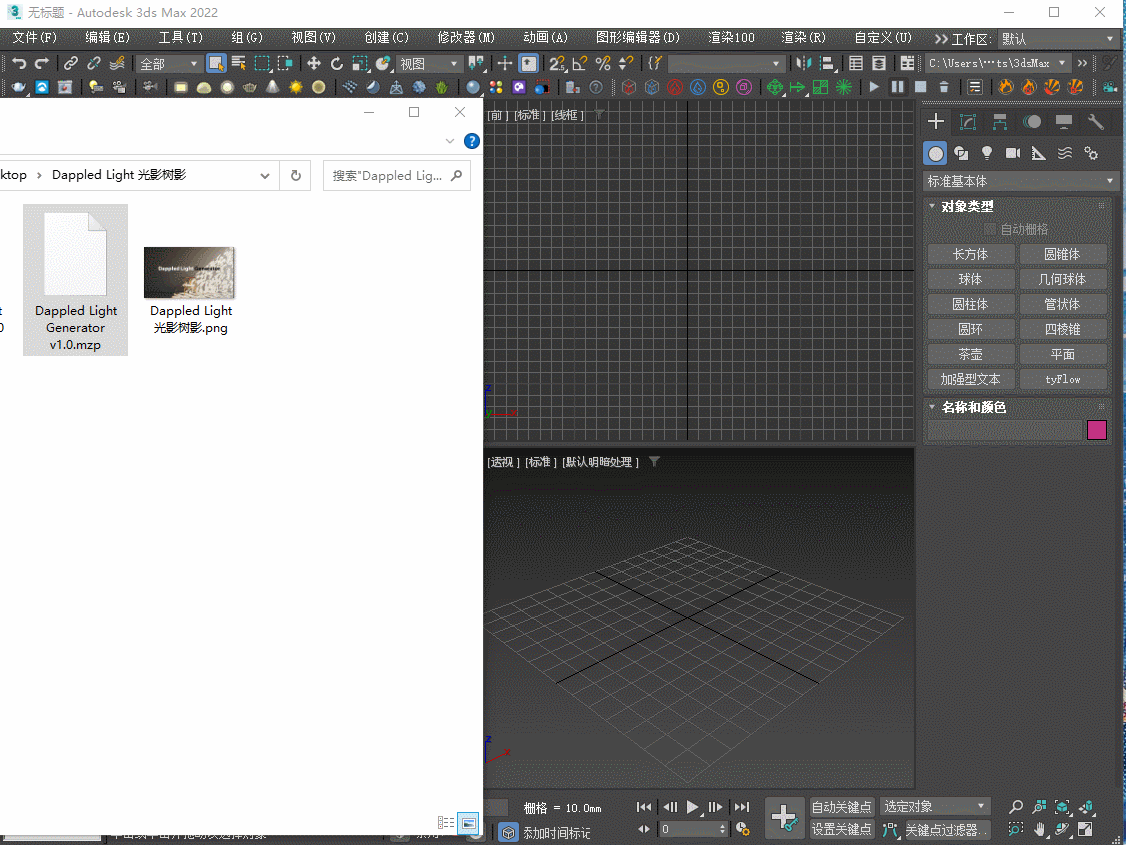Open the Utilities wrench panel tab
Screen dimensions: 1126x845
[1095, 121]
